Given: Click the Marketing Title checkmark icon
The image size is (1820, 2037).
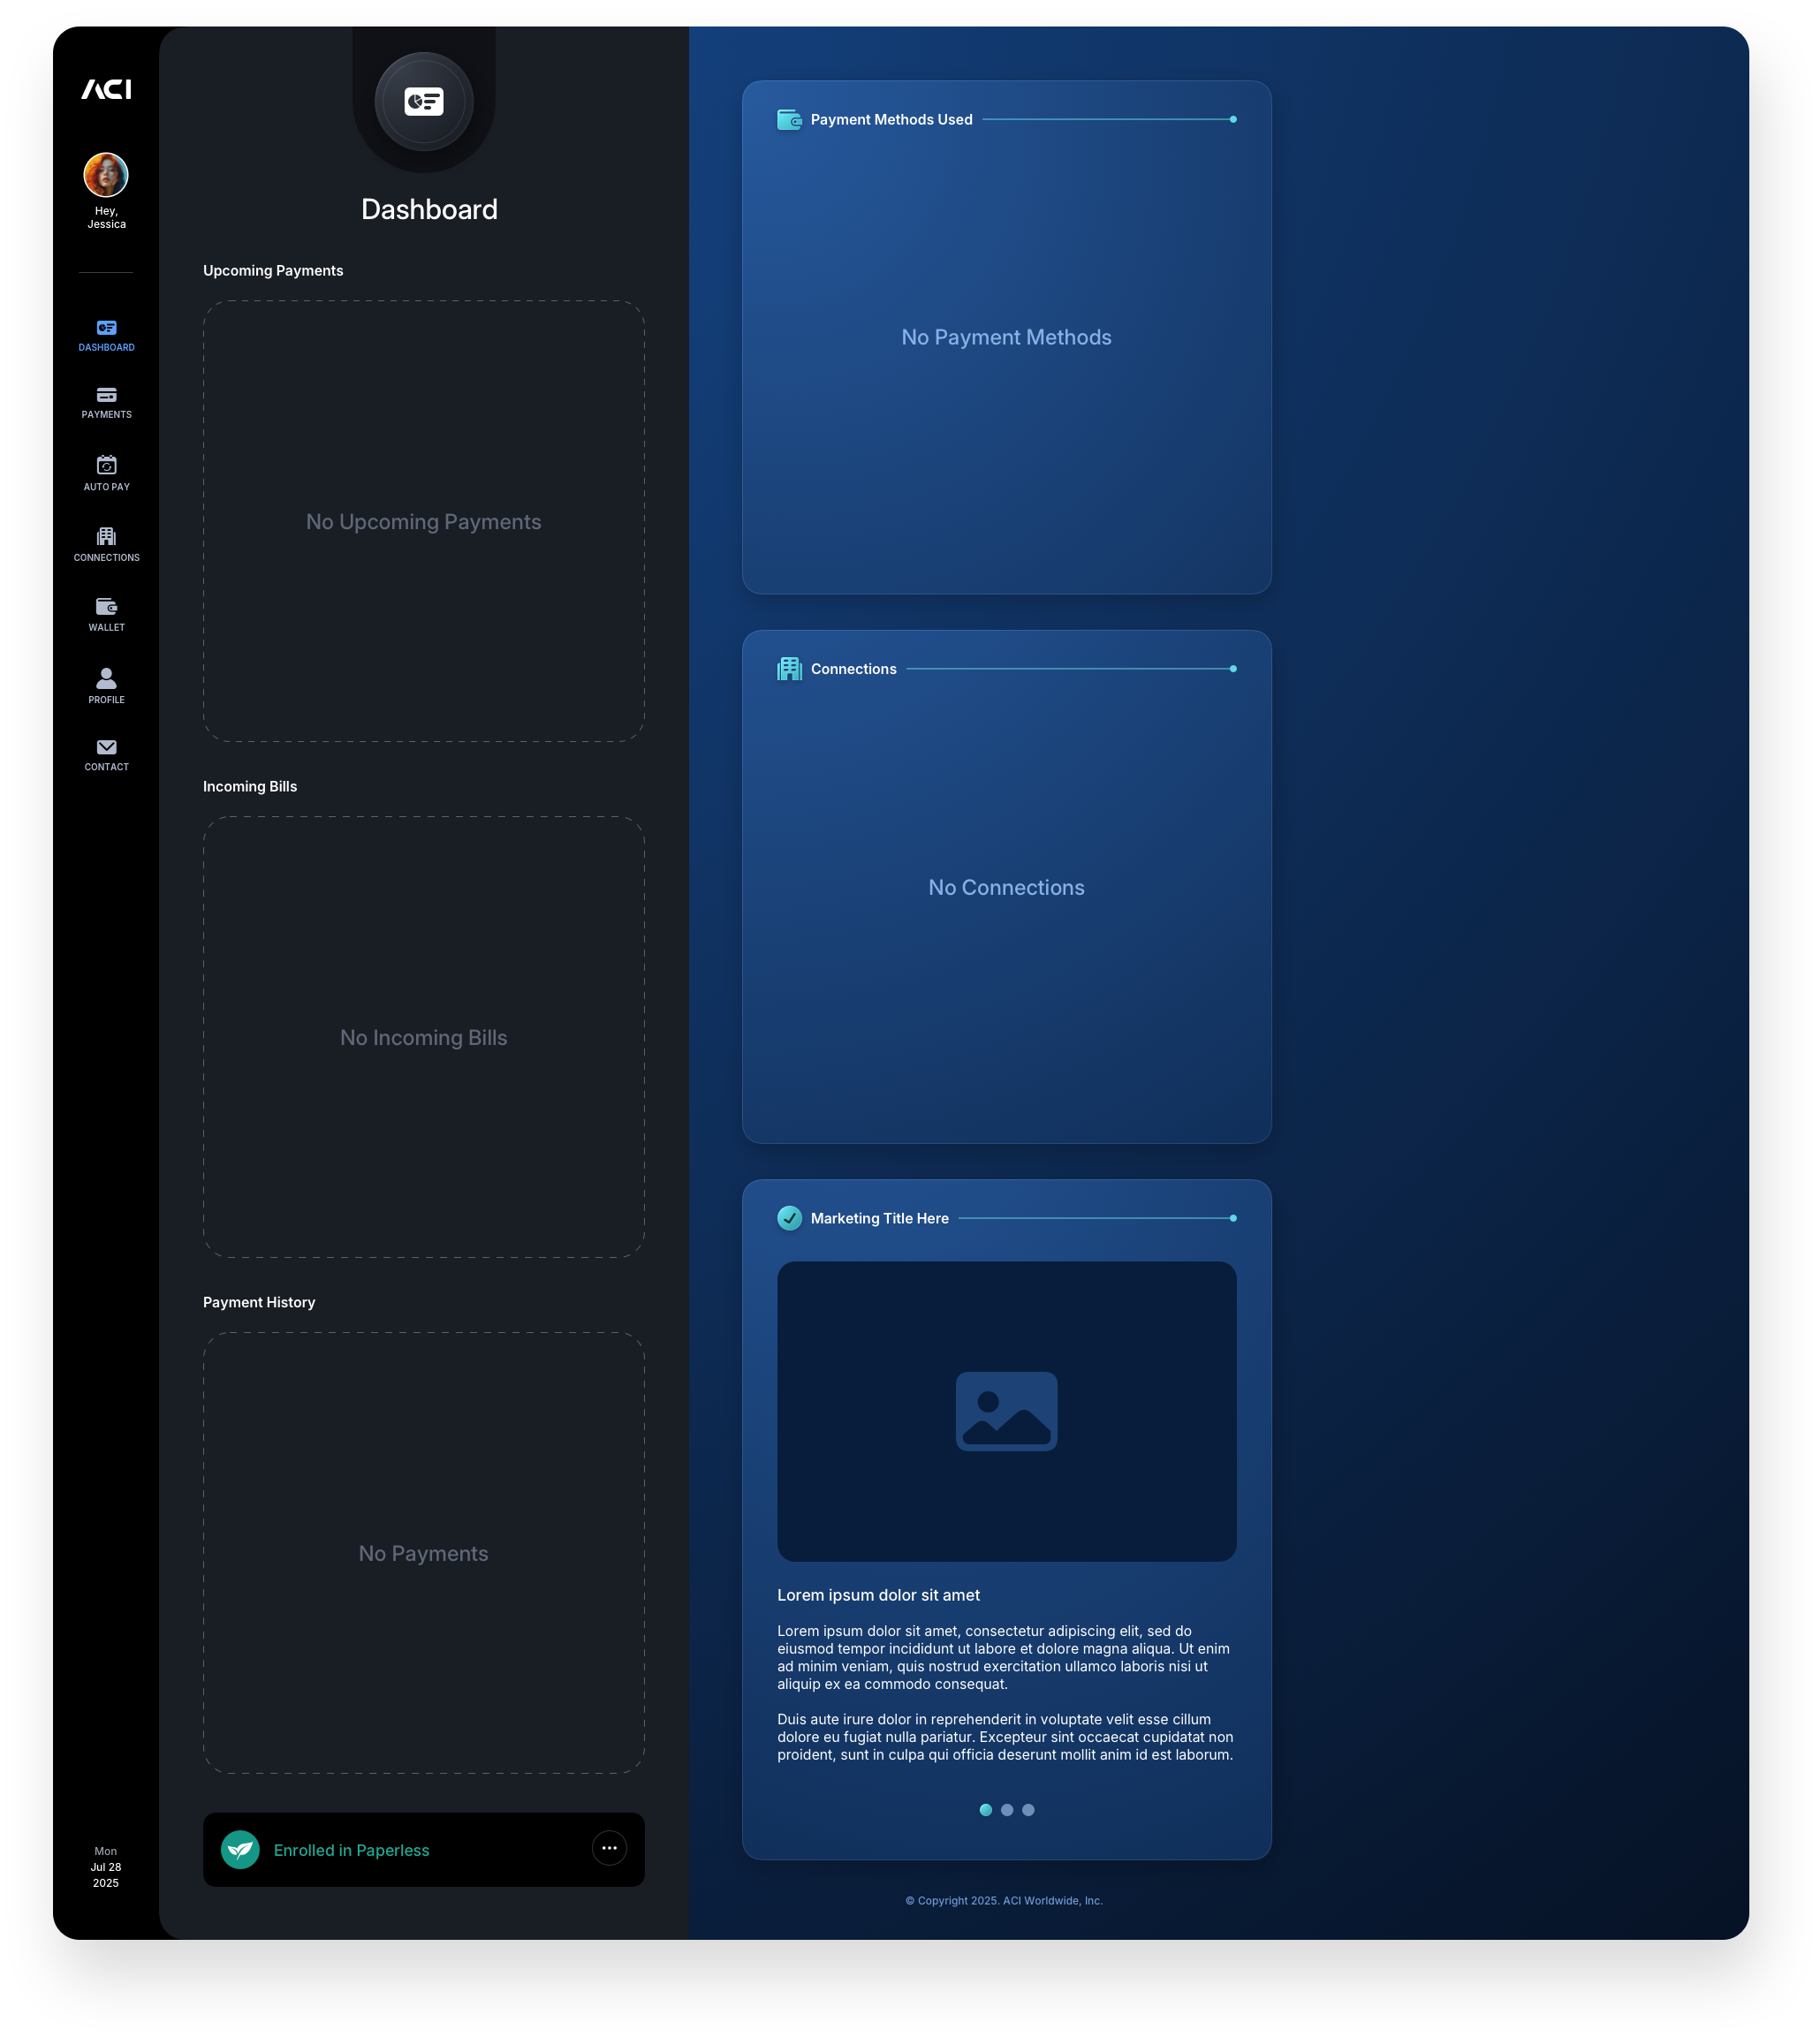Looking at the screenshot, I should pyautogui.click(x=789, y=1218).
